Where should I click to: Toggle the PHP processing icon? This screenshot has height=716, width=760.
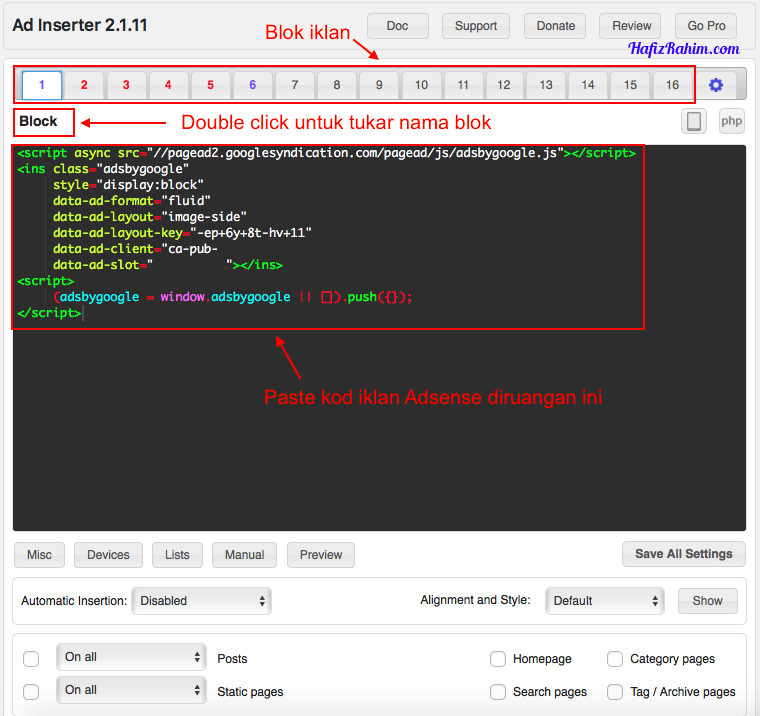click(732, 122)
